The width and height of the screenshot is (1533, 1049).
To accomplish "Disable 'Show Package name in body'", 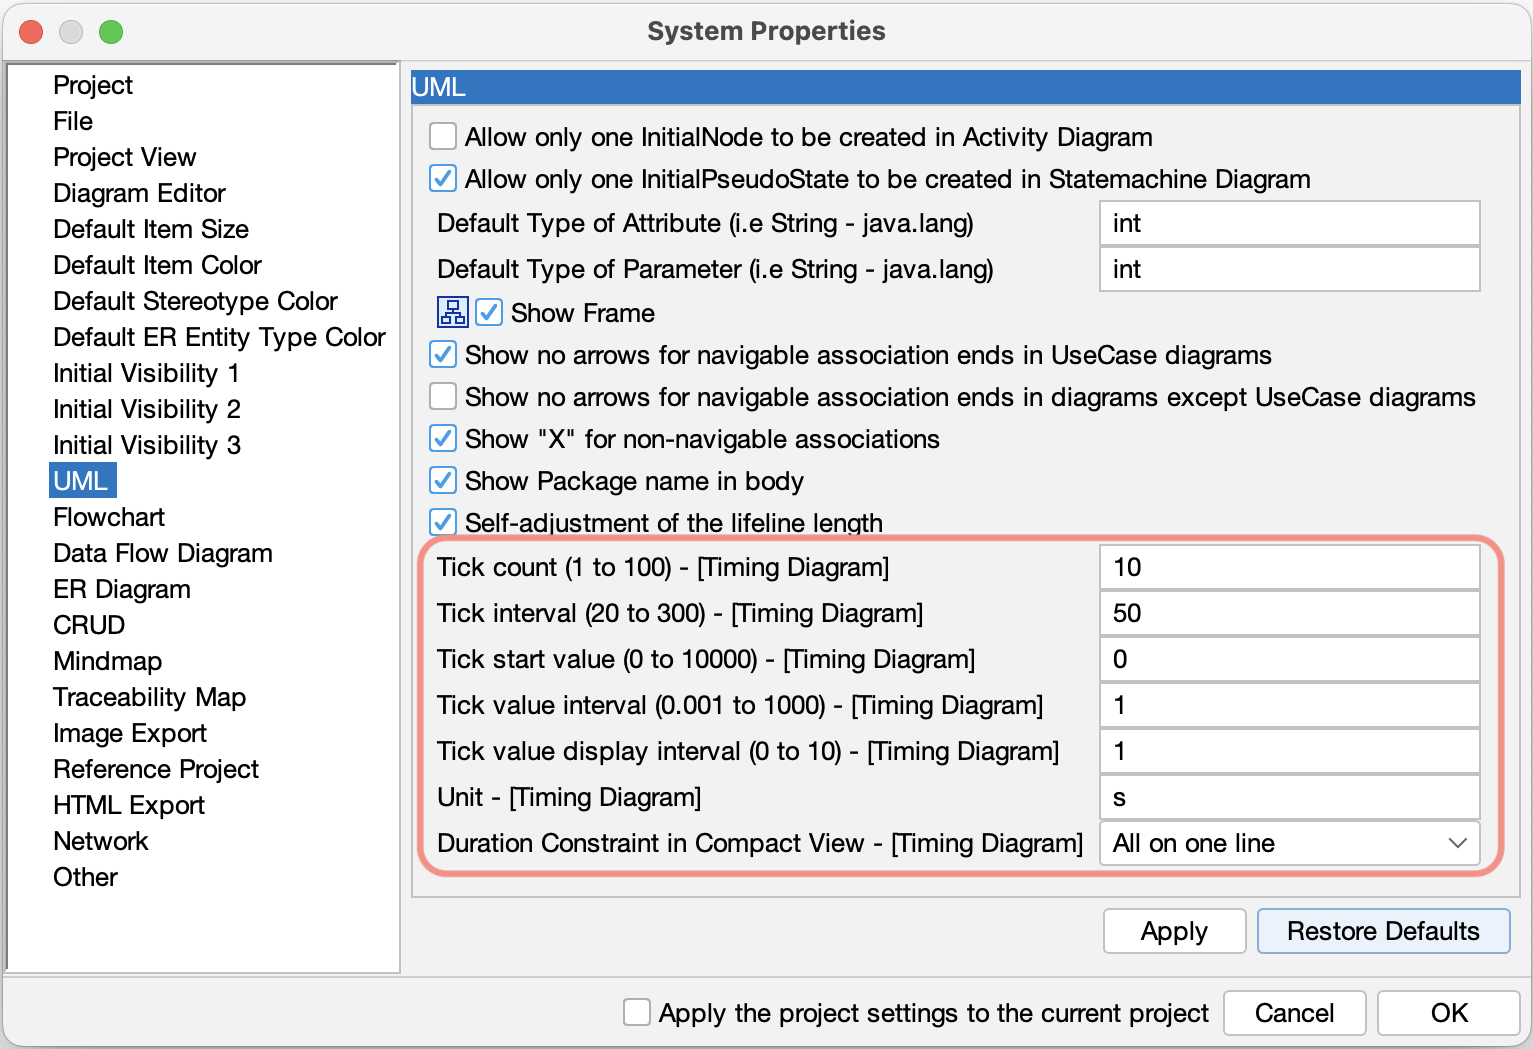I will tap(442, 480).
